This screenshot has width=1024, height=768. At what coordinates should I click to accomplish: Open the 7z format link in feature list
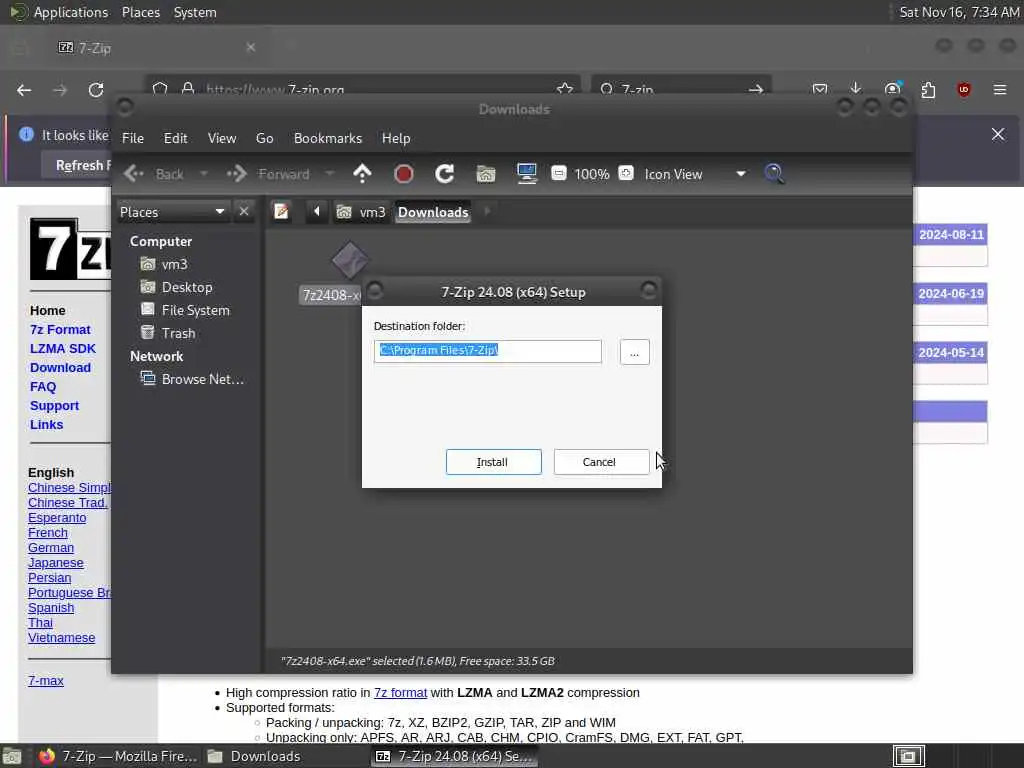(400, 693)
